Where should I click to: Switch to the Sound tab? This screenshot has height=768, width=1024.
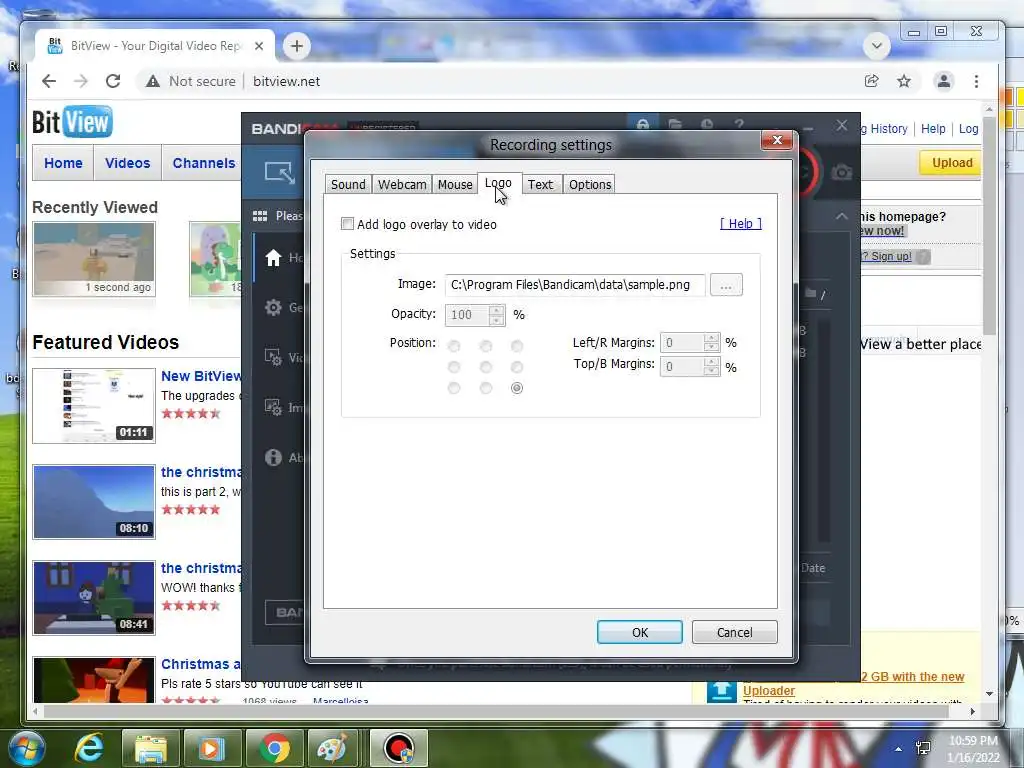[x=348, y=184]
